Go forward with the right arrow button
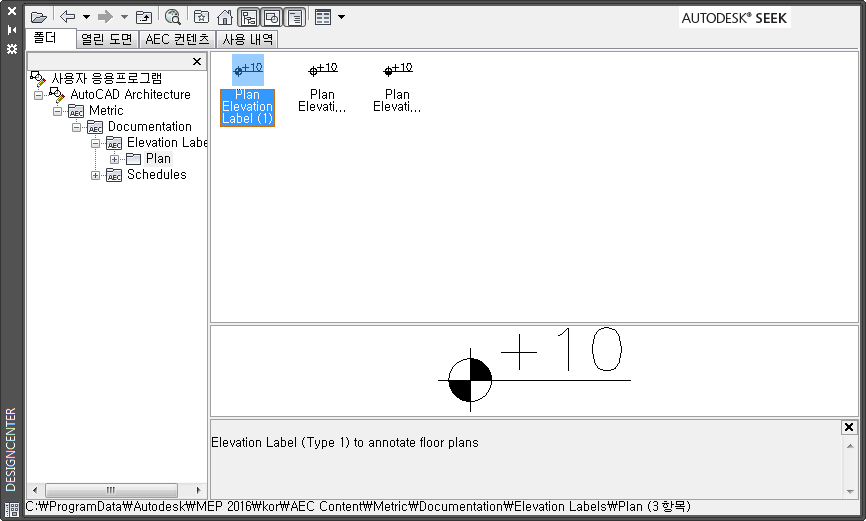This screenshot has height=521, width=866. [x=105, y=17]
